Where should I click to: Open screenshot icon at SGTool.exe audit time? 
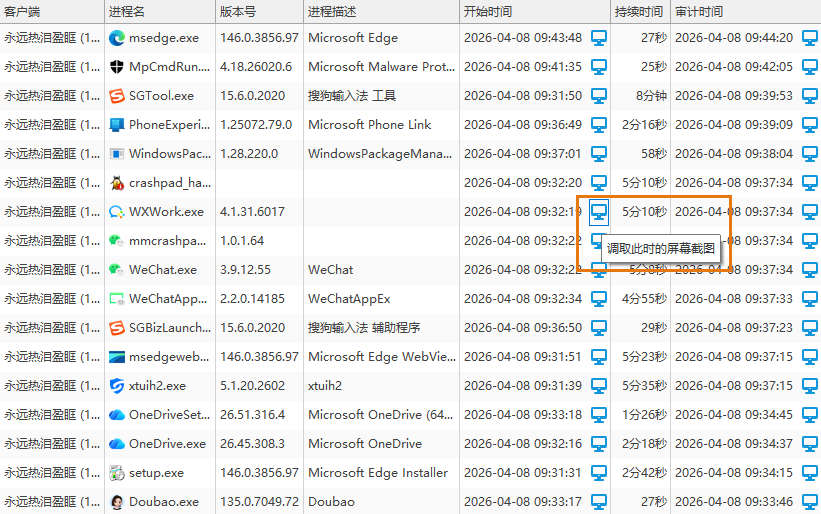click(x=811, y=96)
